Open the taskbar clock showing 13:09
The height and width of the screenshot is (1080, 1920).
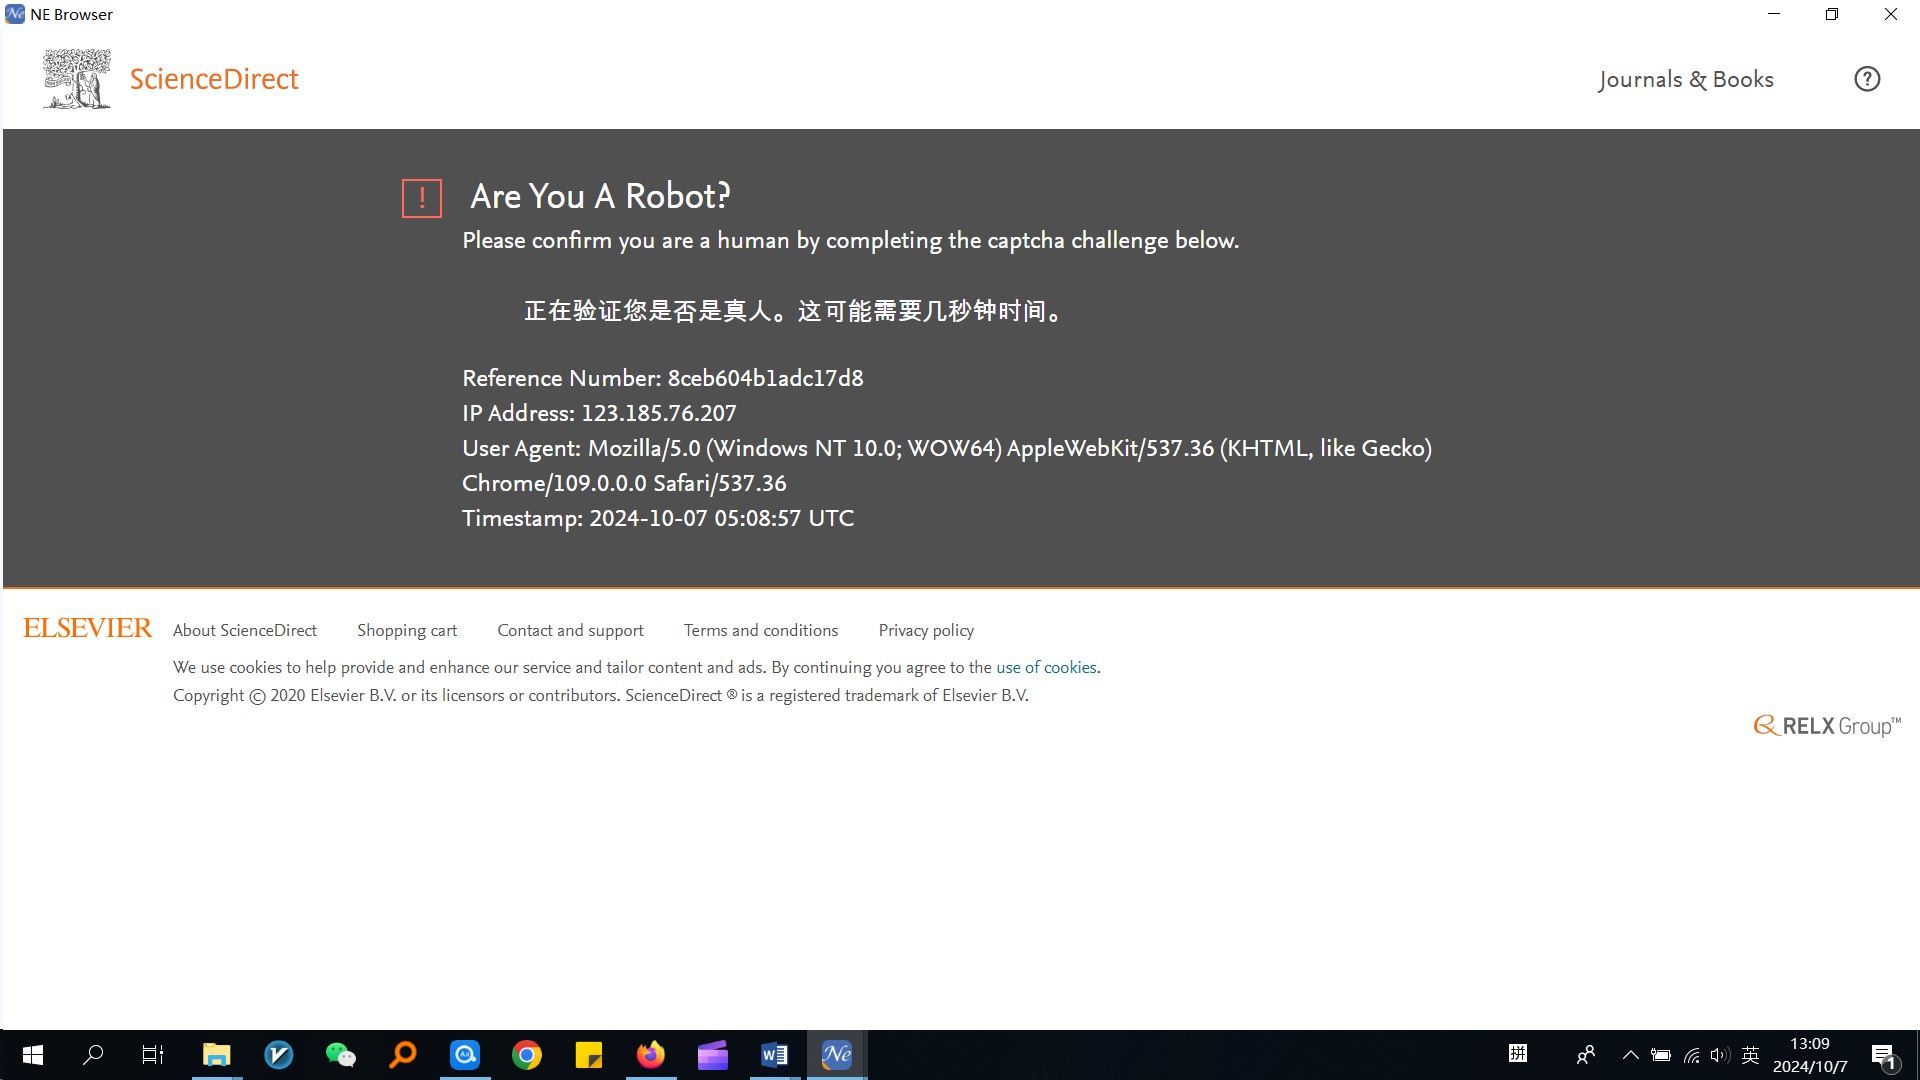[1810, 1055]
